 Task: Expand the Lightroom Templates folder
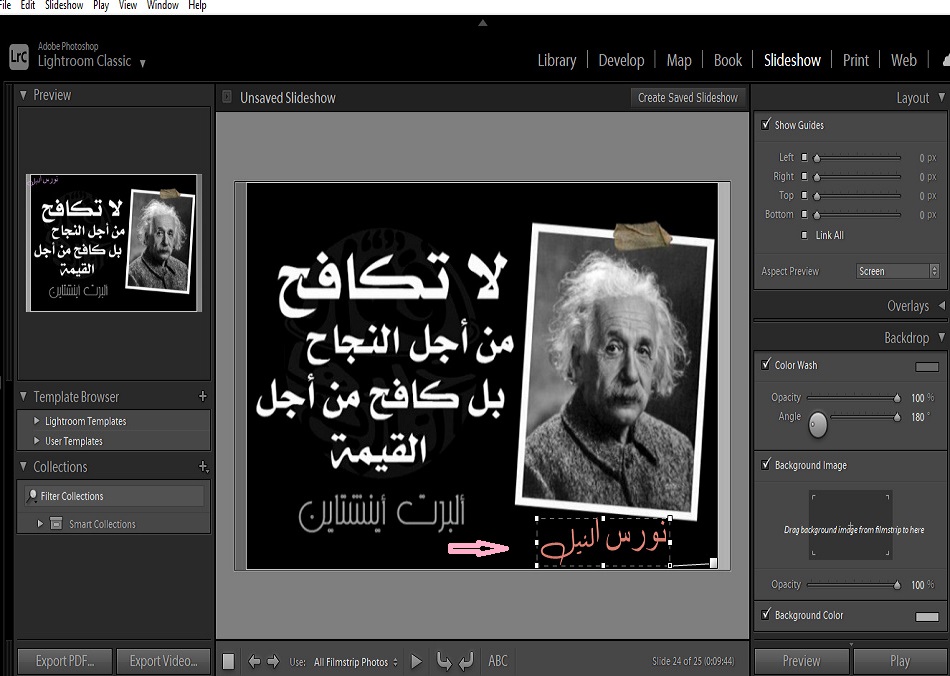(38, 421)
